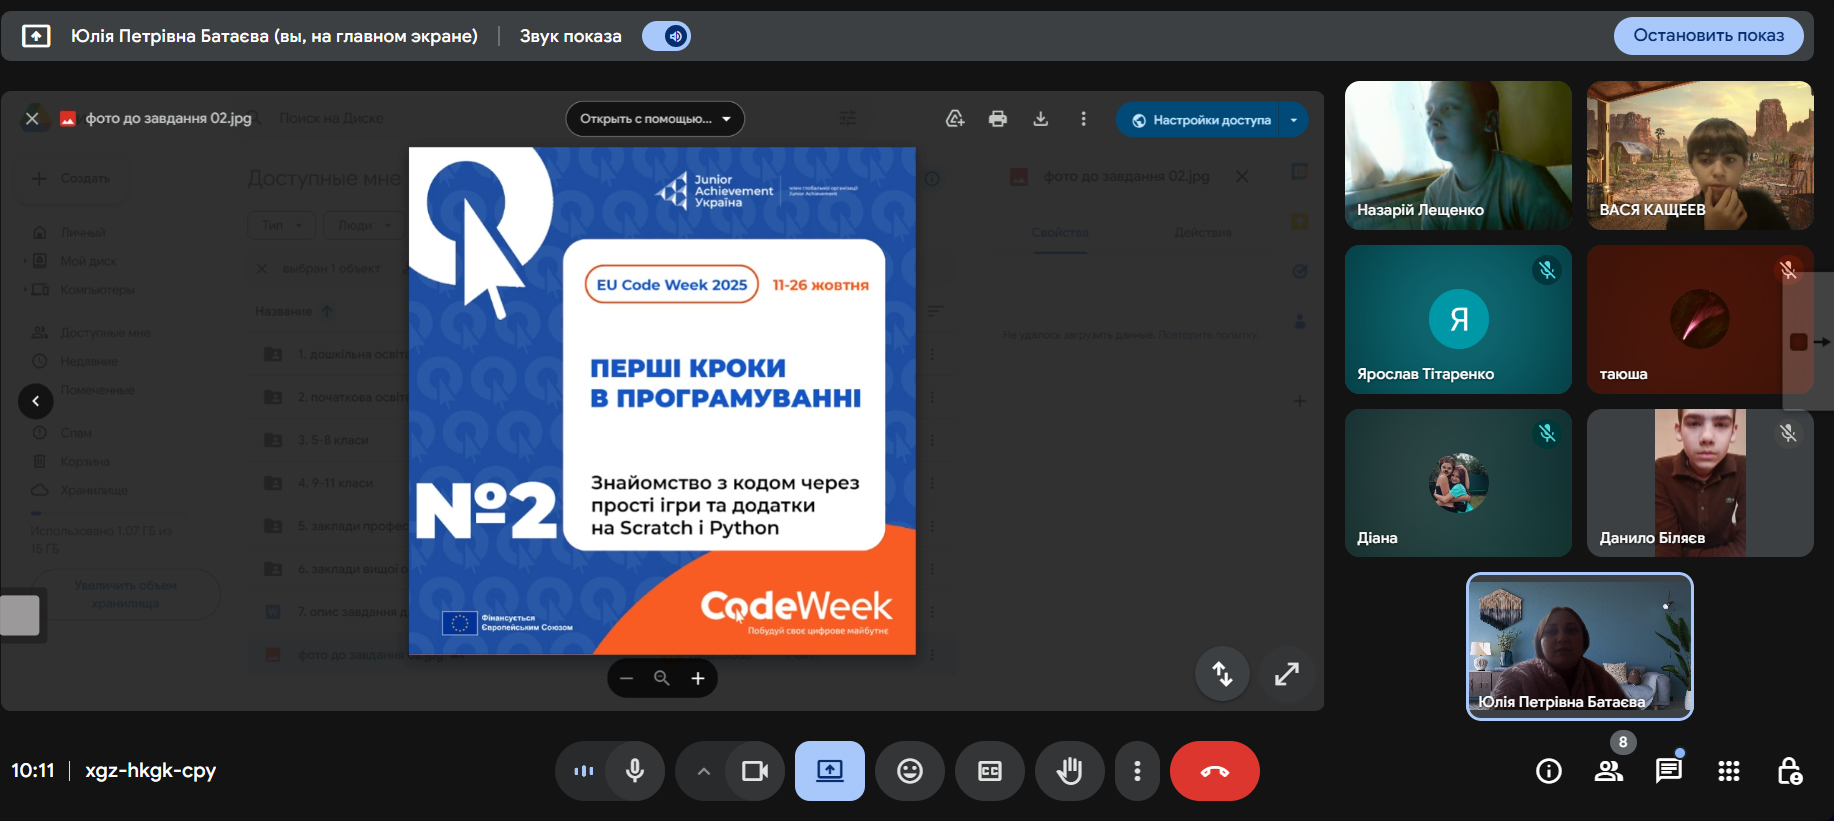The image size is (1834, 821).
Task: Open meeting more options menu
Action: coord(1137,771)
